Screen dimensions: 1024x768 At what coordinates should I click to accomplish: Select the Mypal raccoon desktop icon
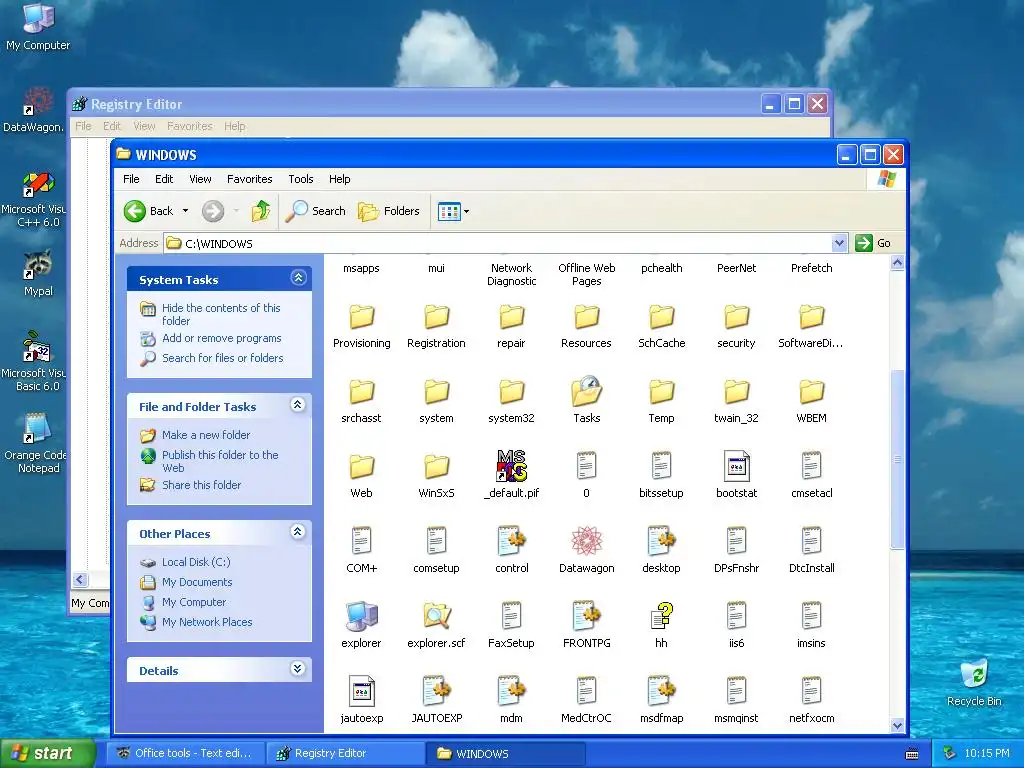point(38,273)
